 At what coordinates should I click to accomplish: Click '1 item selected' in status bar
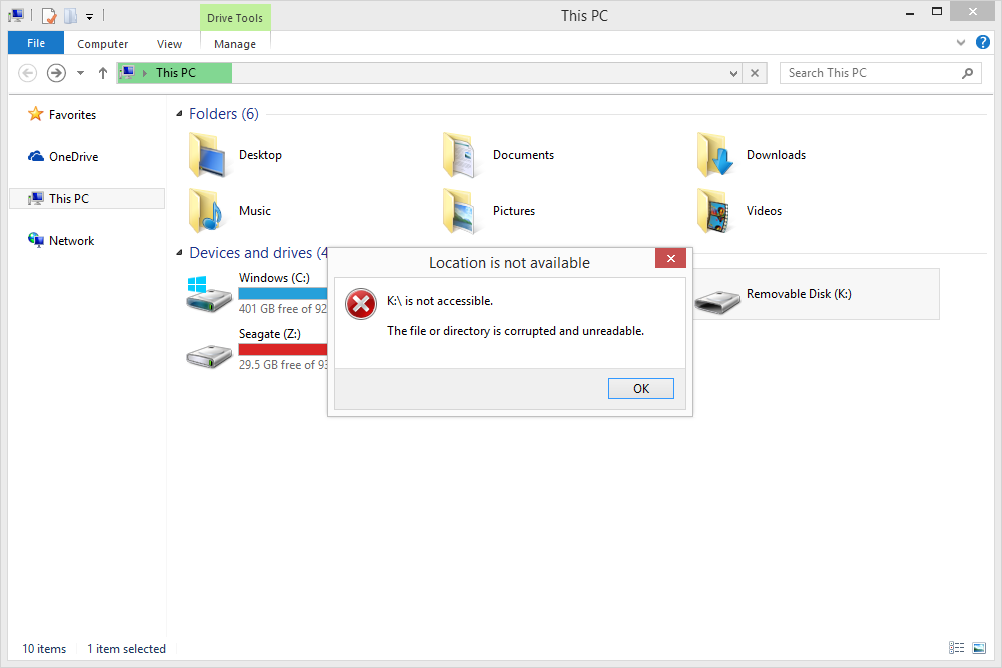click(x=127, y=648)
